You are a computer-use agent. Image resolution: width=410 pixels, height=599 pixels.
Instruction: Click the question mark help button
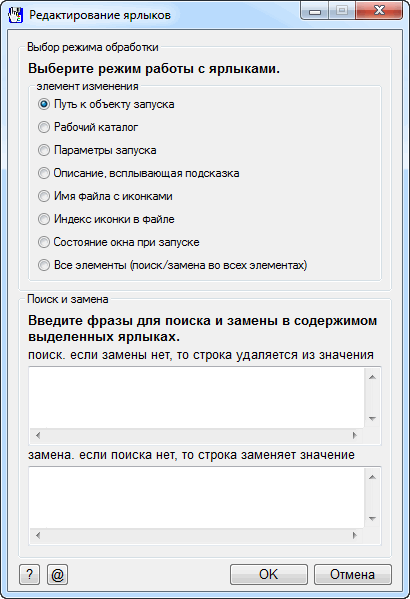pos(29,575)
